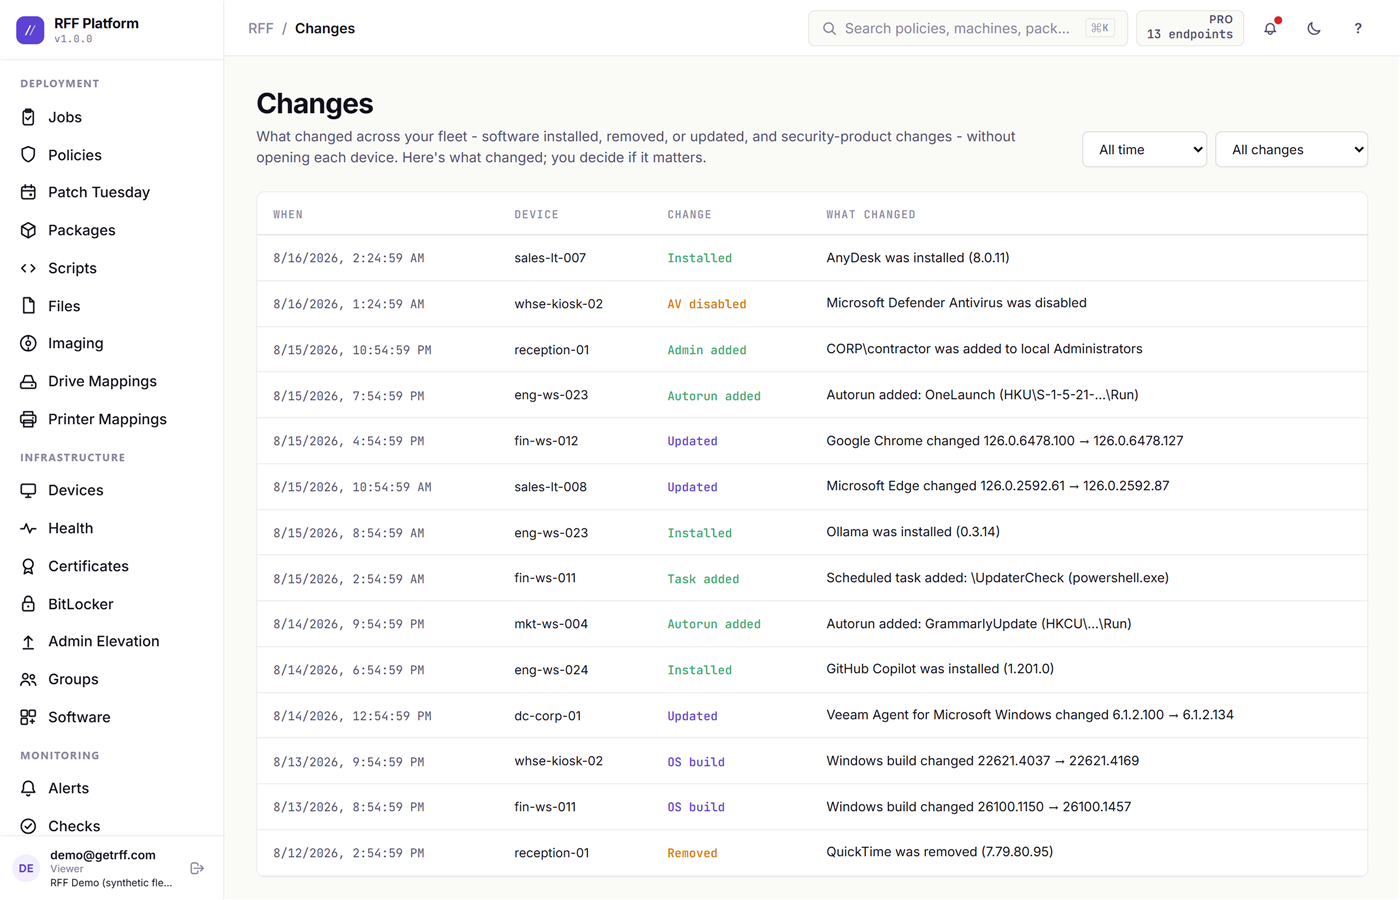Viewport: 1400px width, 900px height.
Task: Click the Imaging disc icon
Action: click(x=28, y=343)
